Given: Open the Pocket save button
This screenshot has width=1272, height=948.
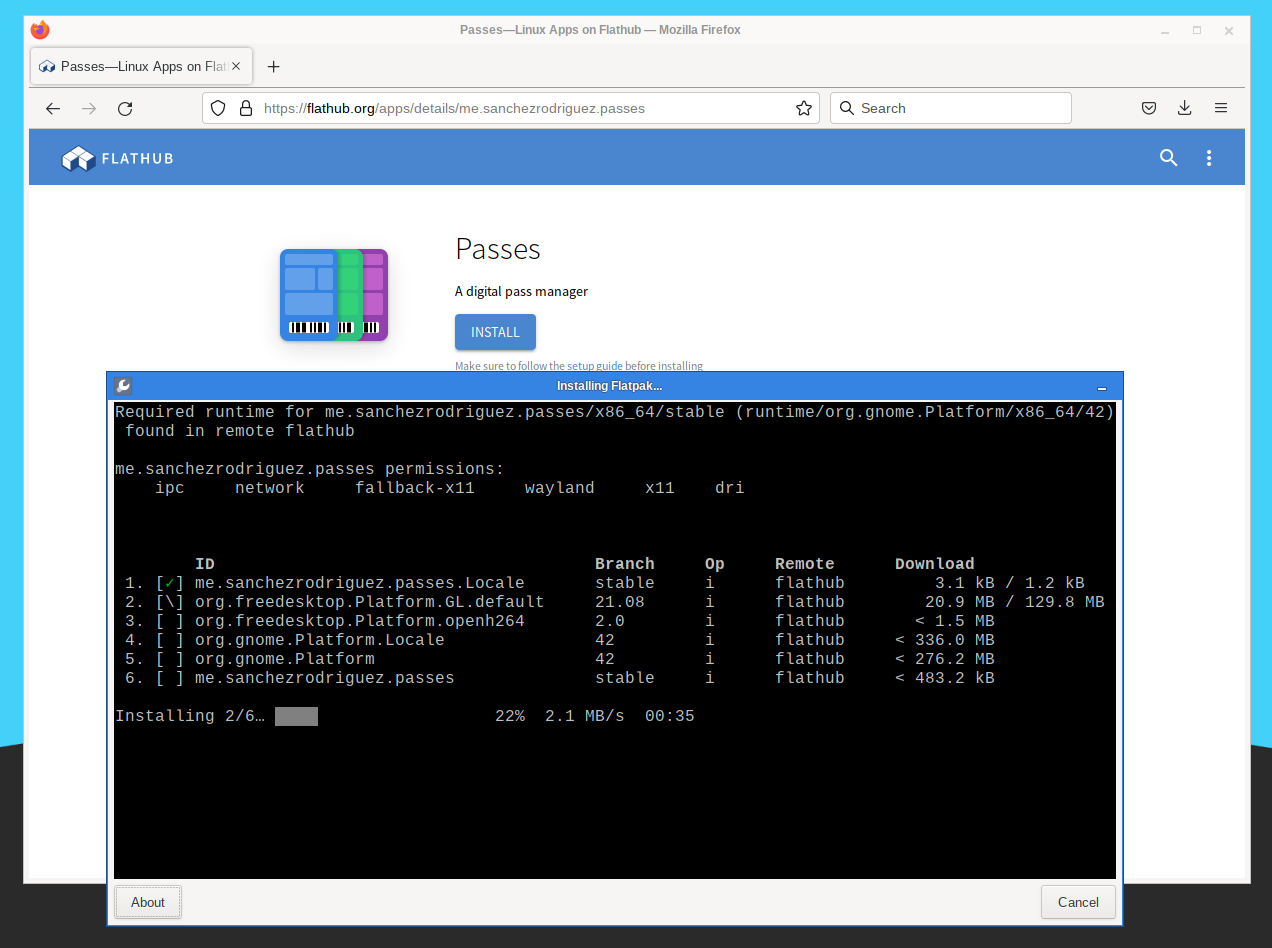Looking at the screenshot, I should [x=1149, y=108].
